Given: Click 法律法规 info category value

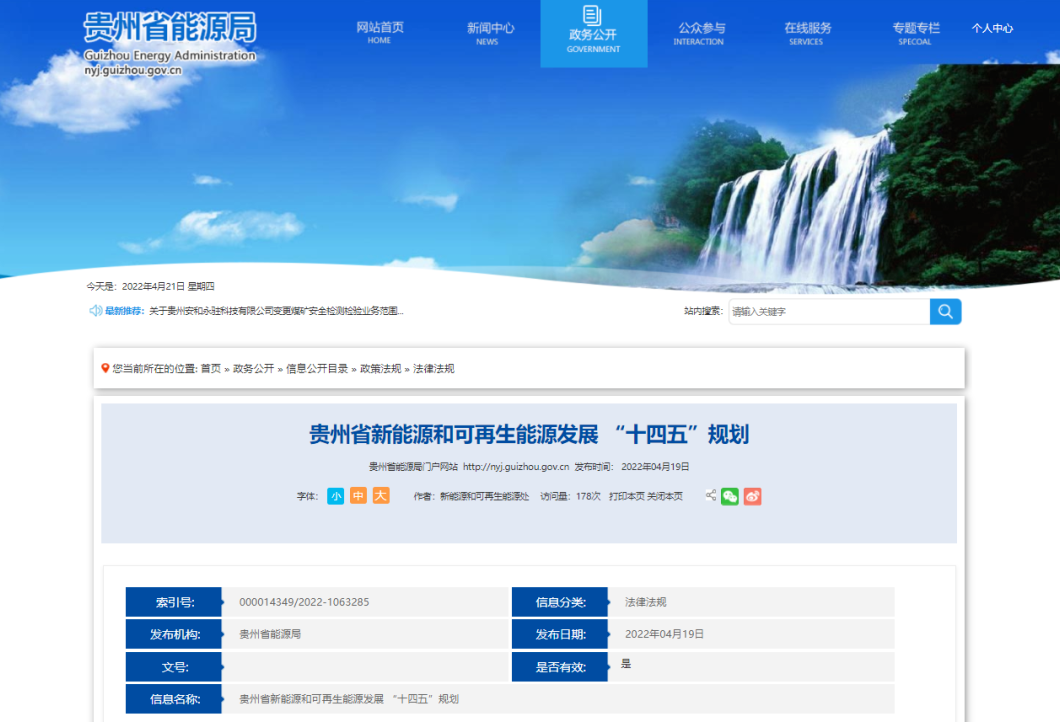Looking at the screenshot, I should tap(646, 602).
